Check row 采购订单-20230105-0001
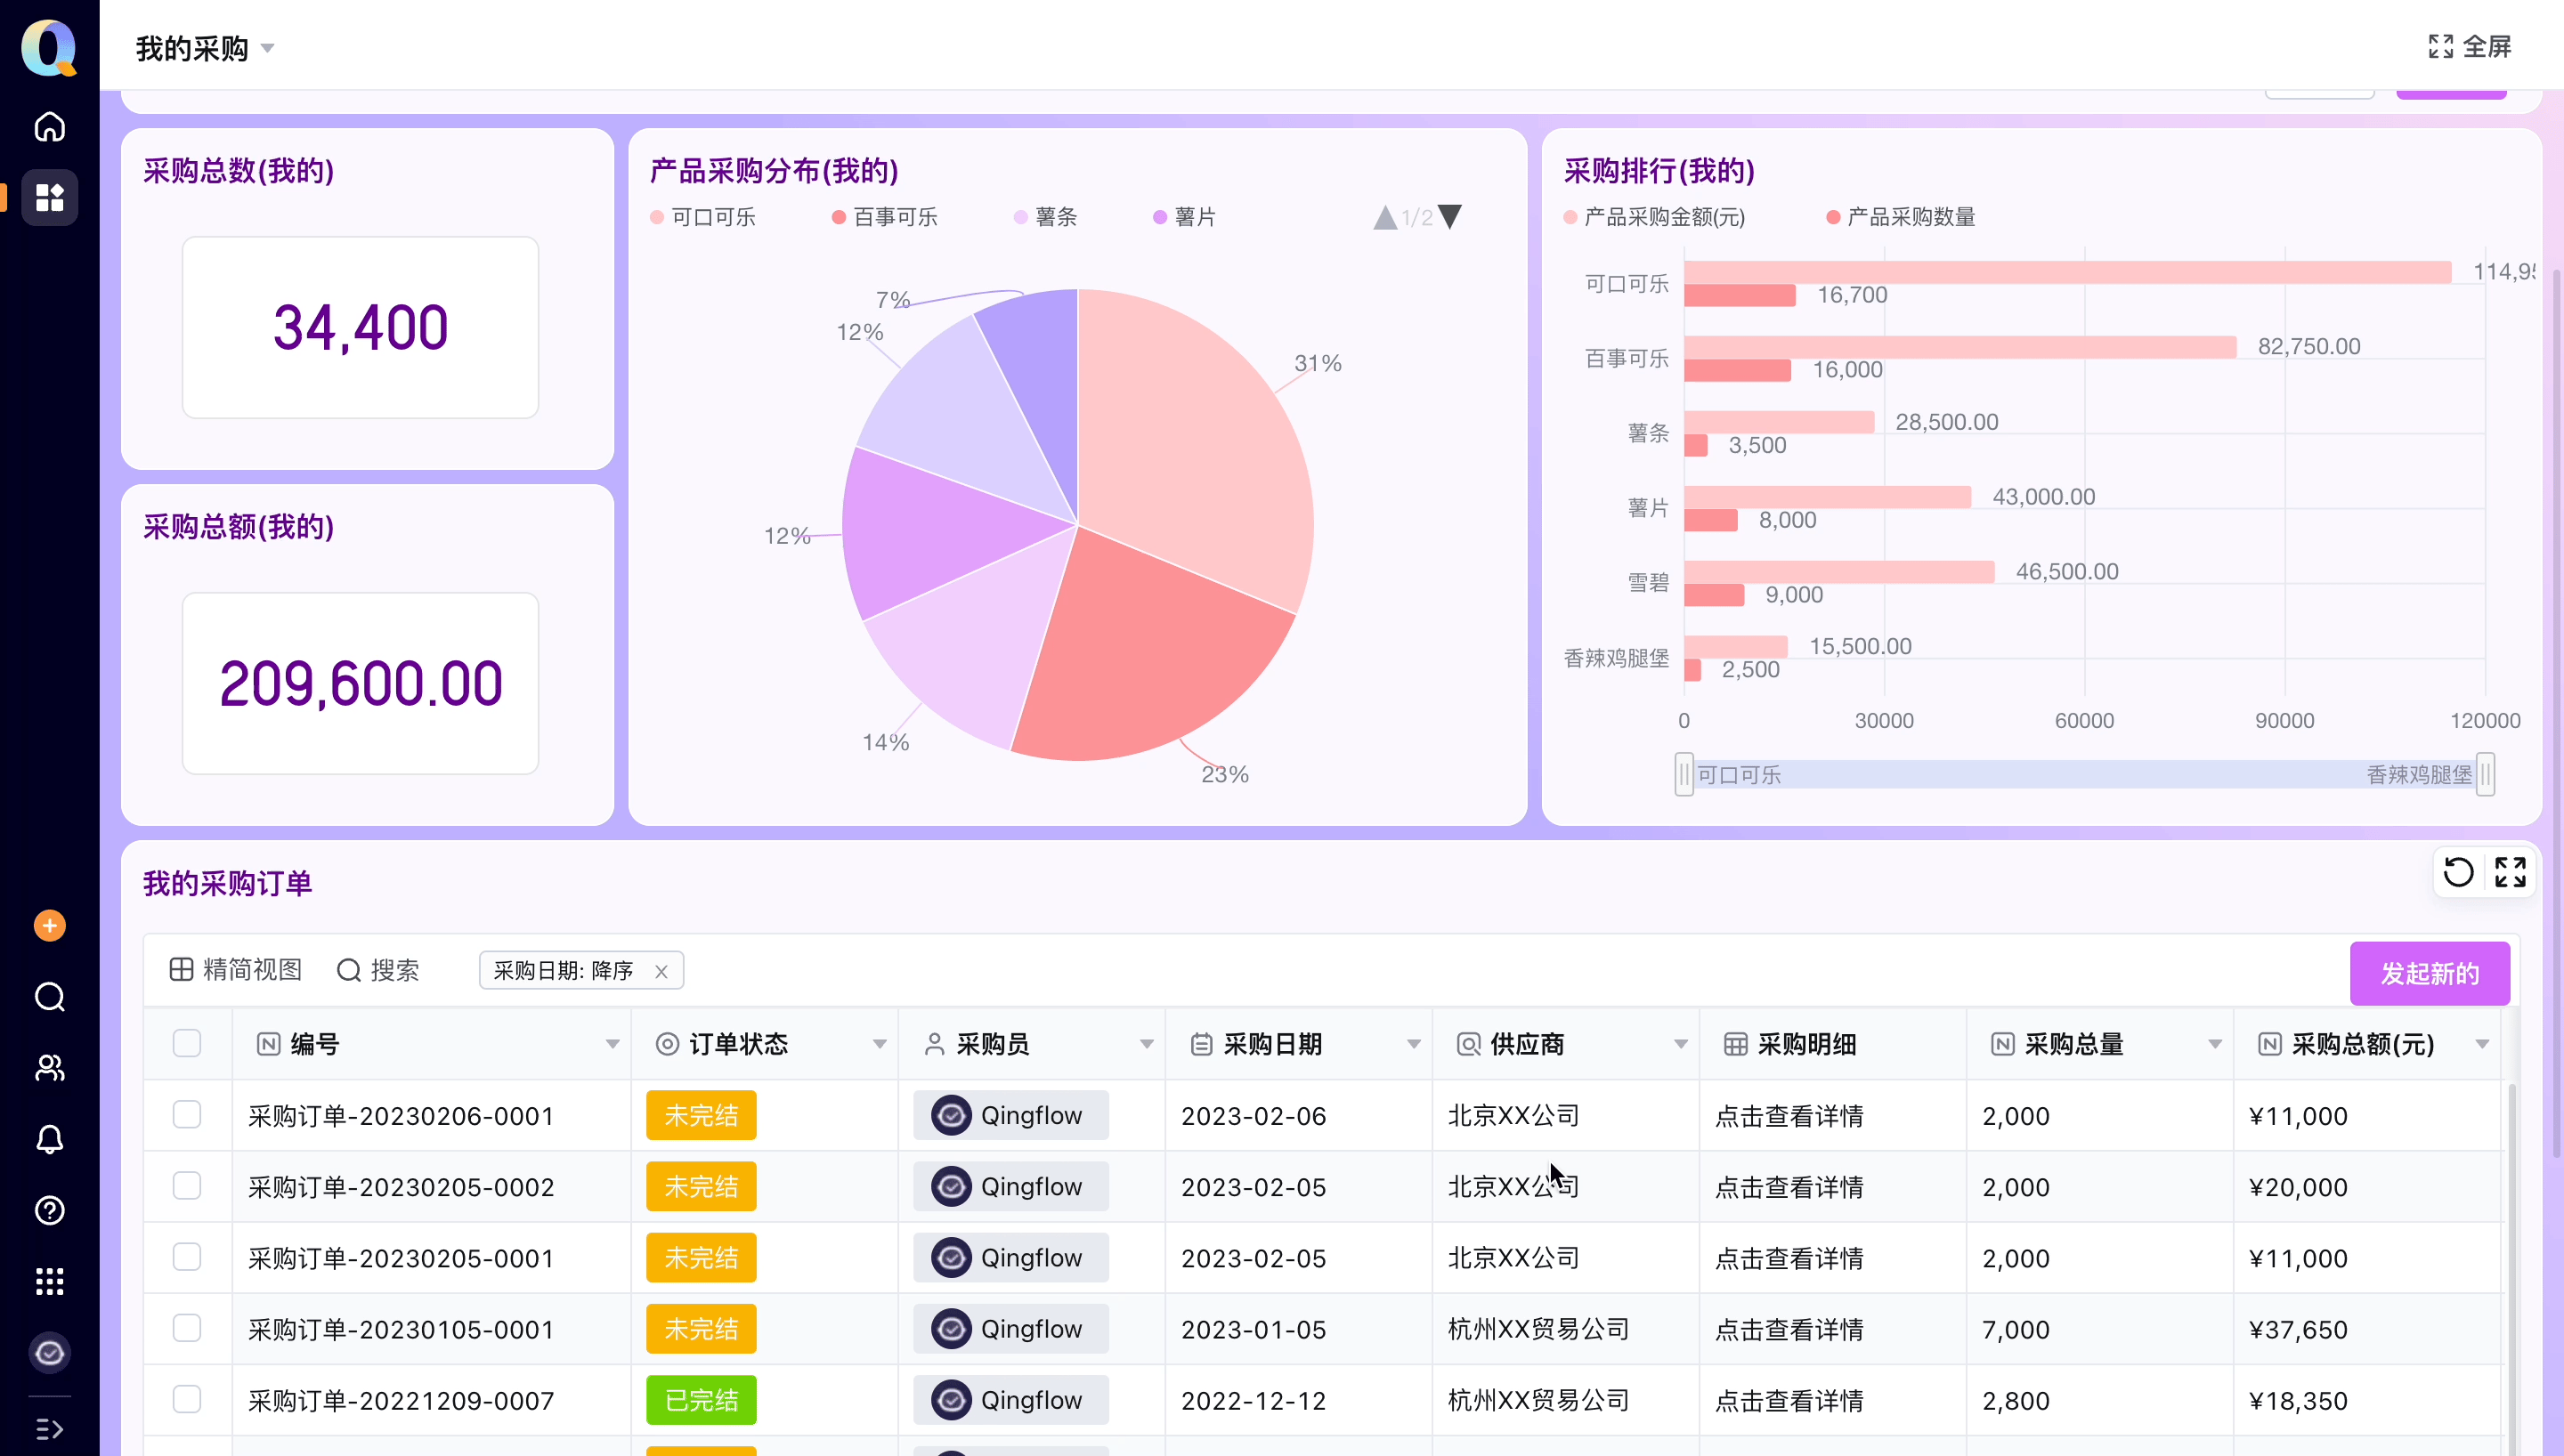Screen dimensions: 2564x1456 click(187, 1328)
